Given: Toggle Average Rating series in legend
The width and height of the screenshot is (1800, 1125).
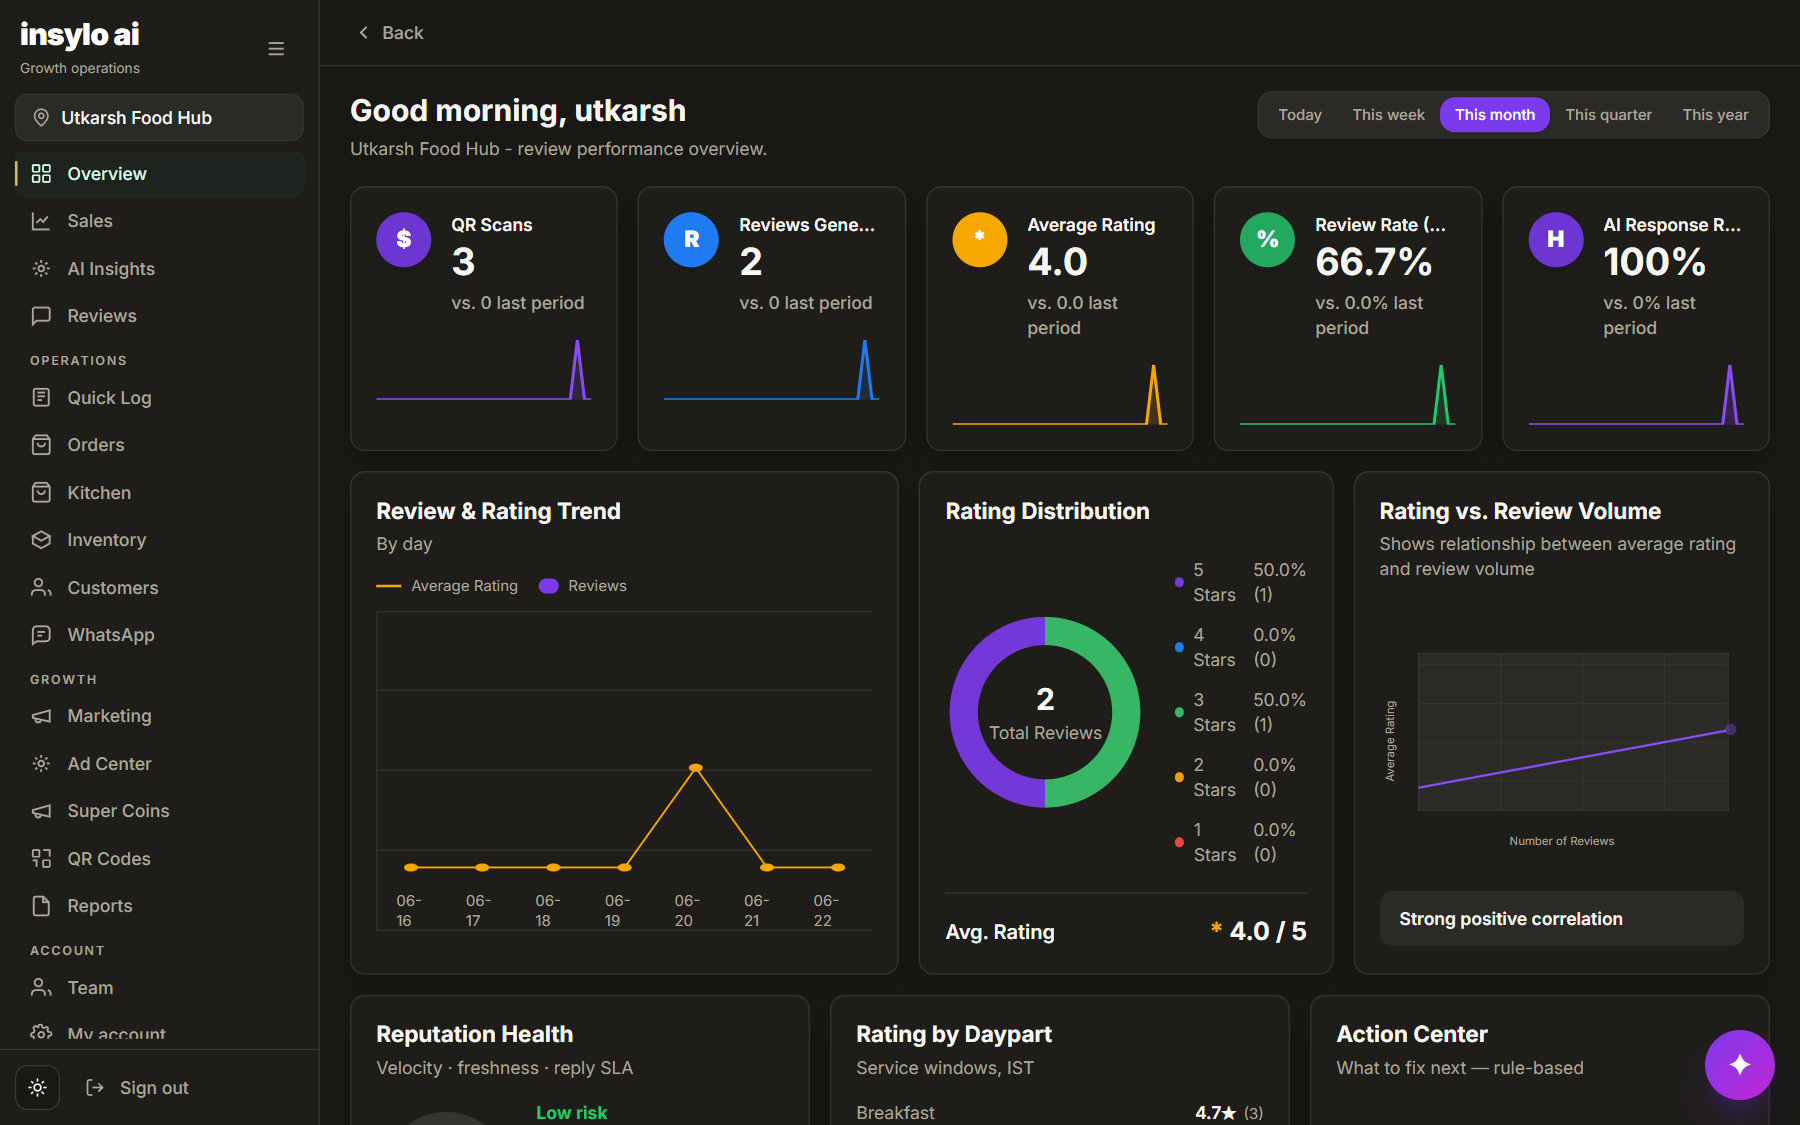Looking at the screenshot, I should click(x=447, y=586).
